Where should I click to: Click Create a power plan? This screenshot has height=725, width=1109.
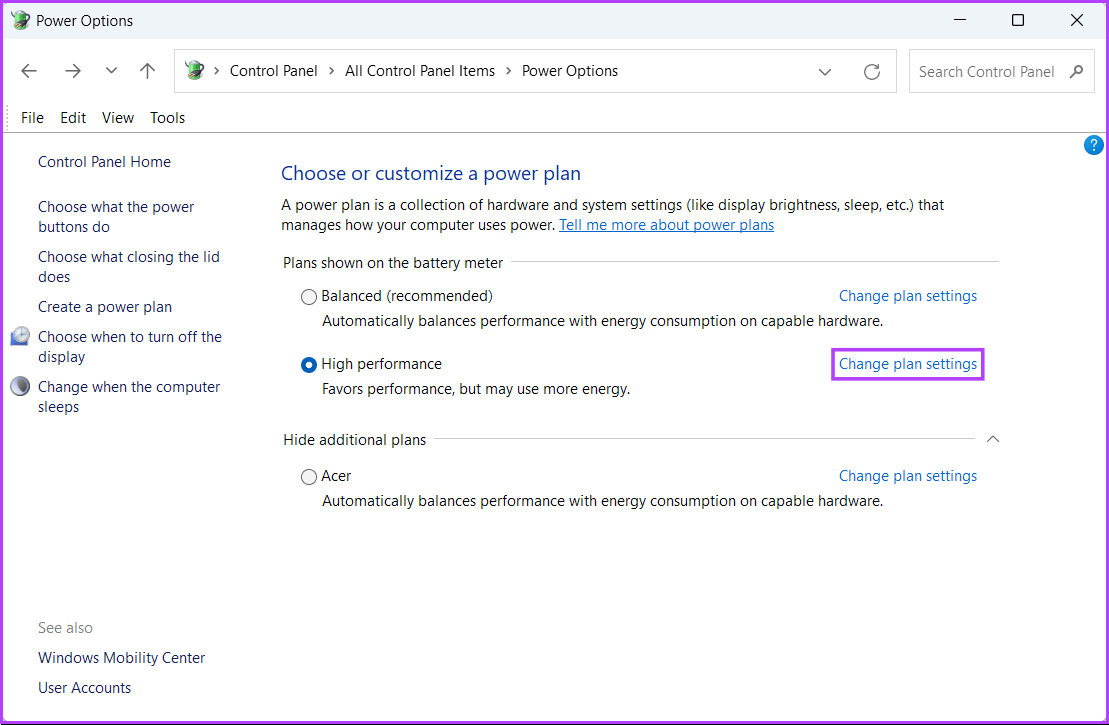[x=105, y=307]
